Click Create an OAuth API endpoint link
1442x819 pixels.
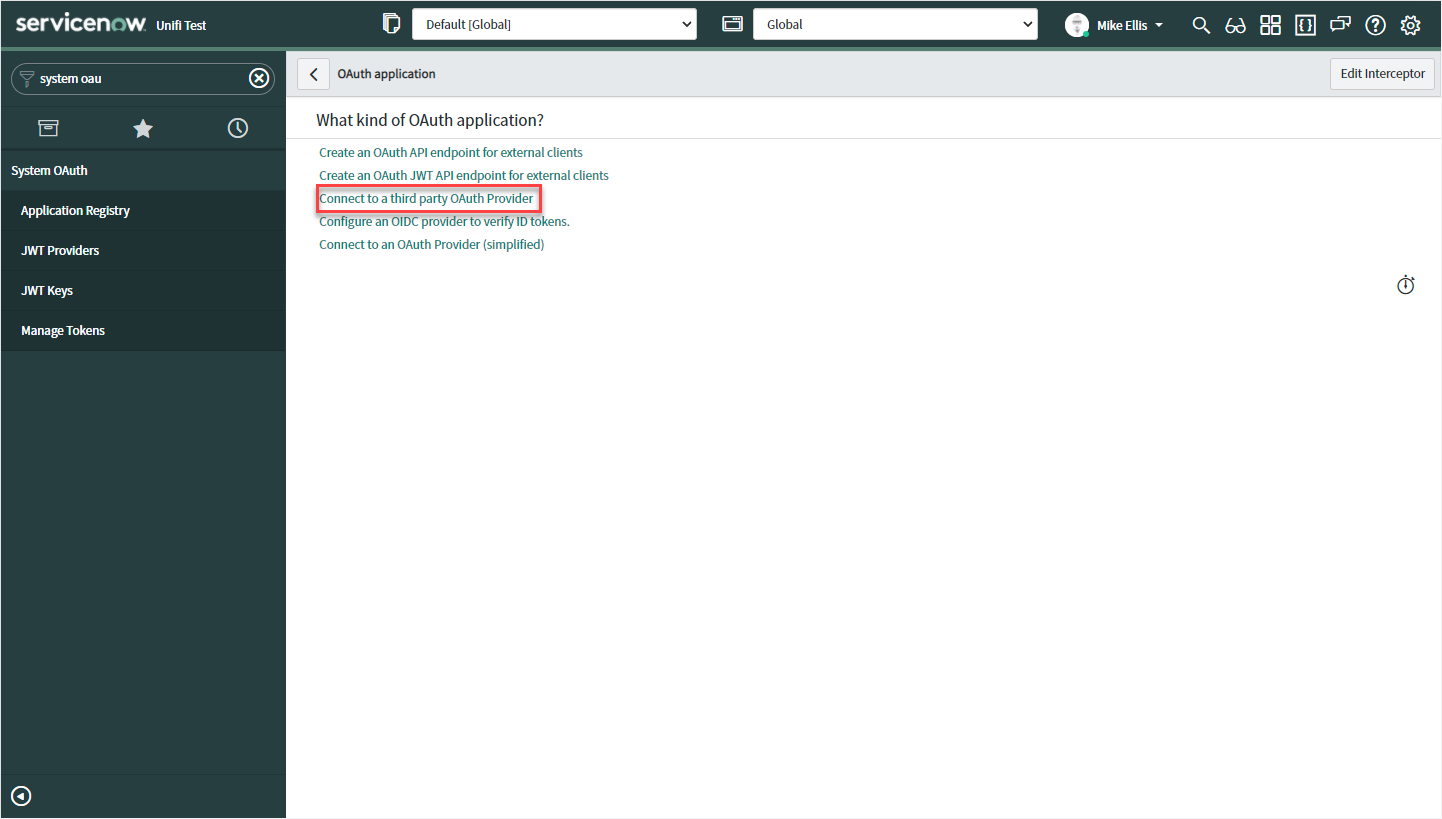click(451, 153)
